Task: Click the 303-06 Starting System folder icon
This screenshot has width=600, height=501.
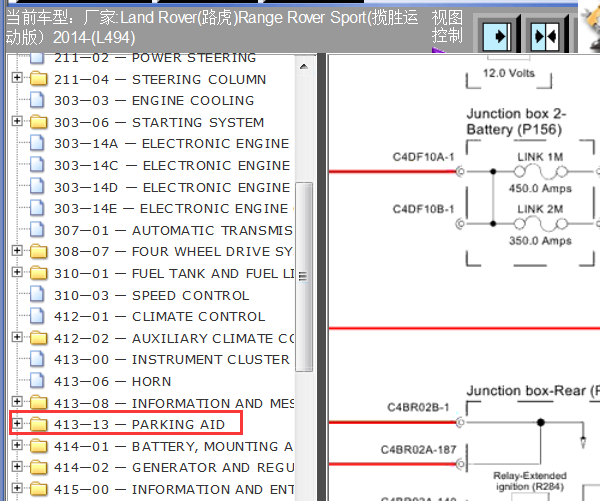Action: pyautogui.click(x=39, y=122)
